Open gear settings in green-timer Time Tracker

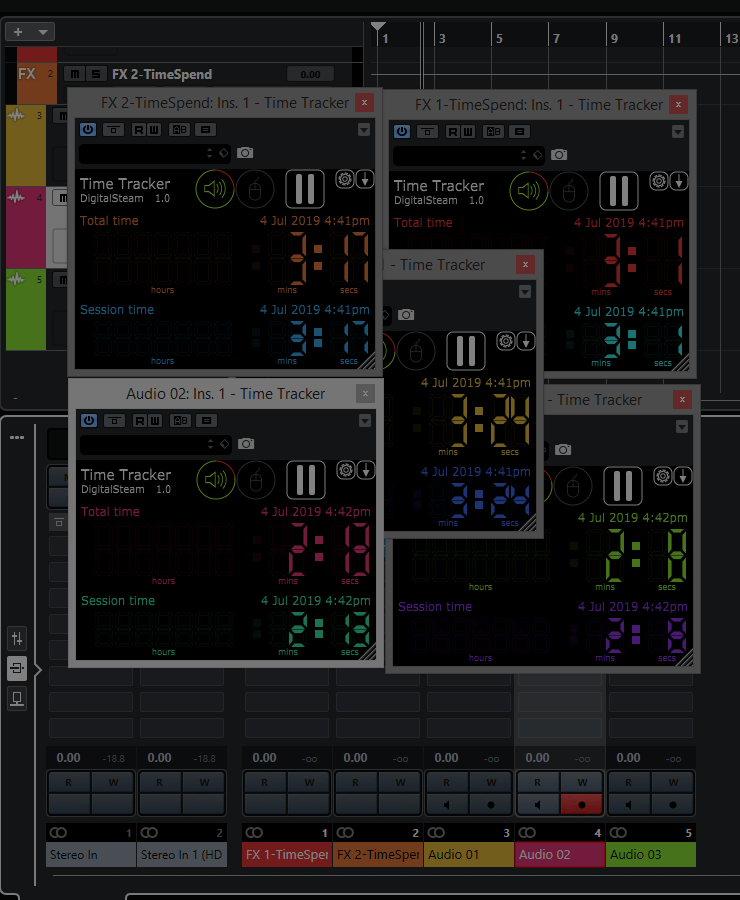pyautogui.click(x=663, y=476)
